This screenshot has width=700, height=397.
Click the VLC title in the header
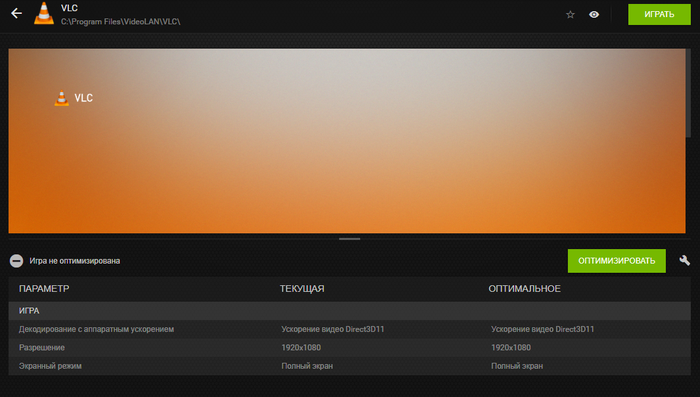[x=69, y=8]
